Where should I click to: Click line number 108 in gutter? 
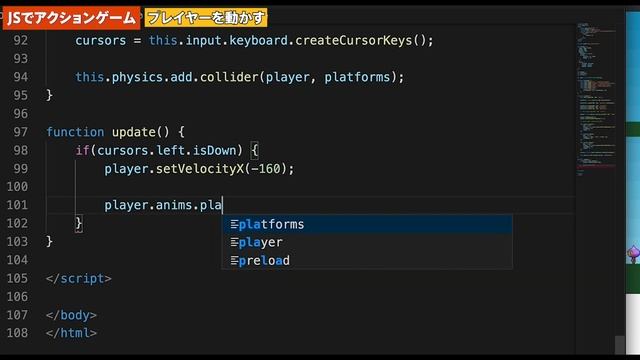[x=17, y=333]
